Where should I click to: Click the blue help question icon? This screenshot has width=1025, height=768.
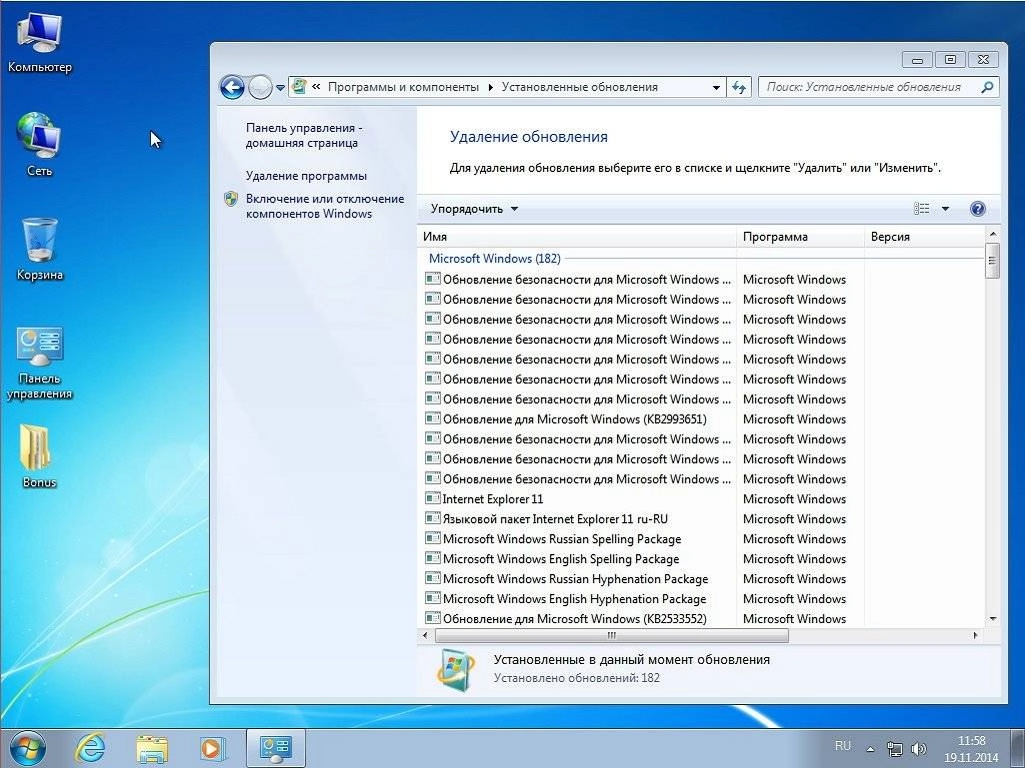pos(978,209)
